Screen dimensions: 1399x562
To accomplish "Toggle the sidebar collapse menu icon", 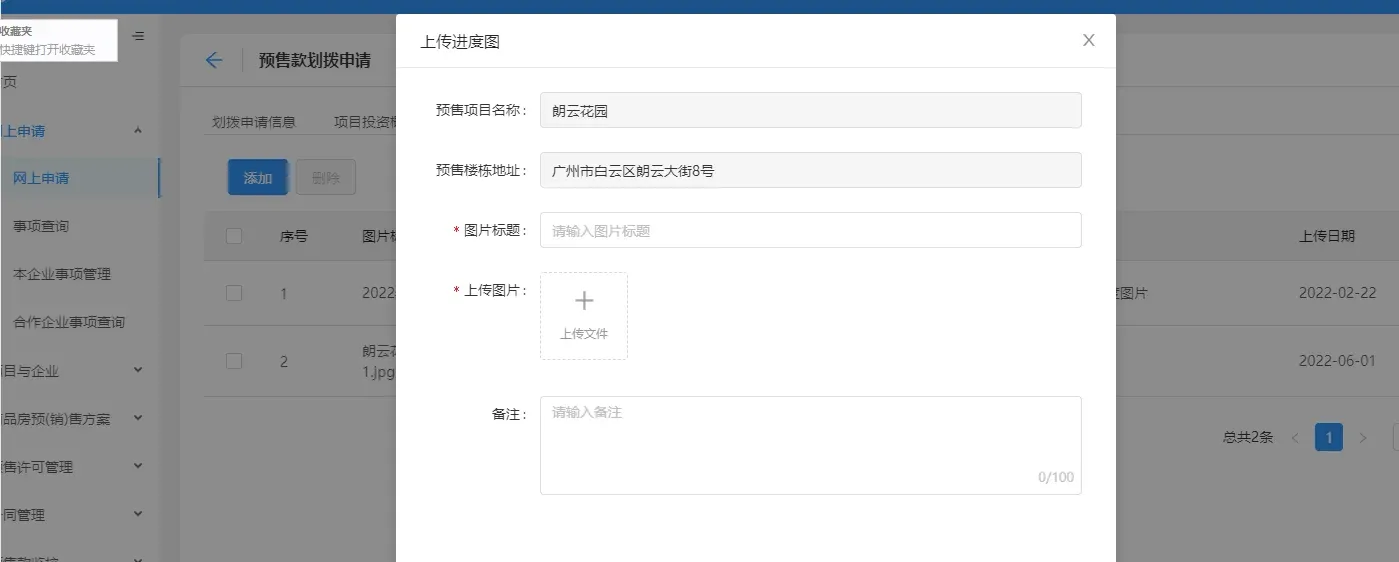I will (x=138, y=36).
